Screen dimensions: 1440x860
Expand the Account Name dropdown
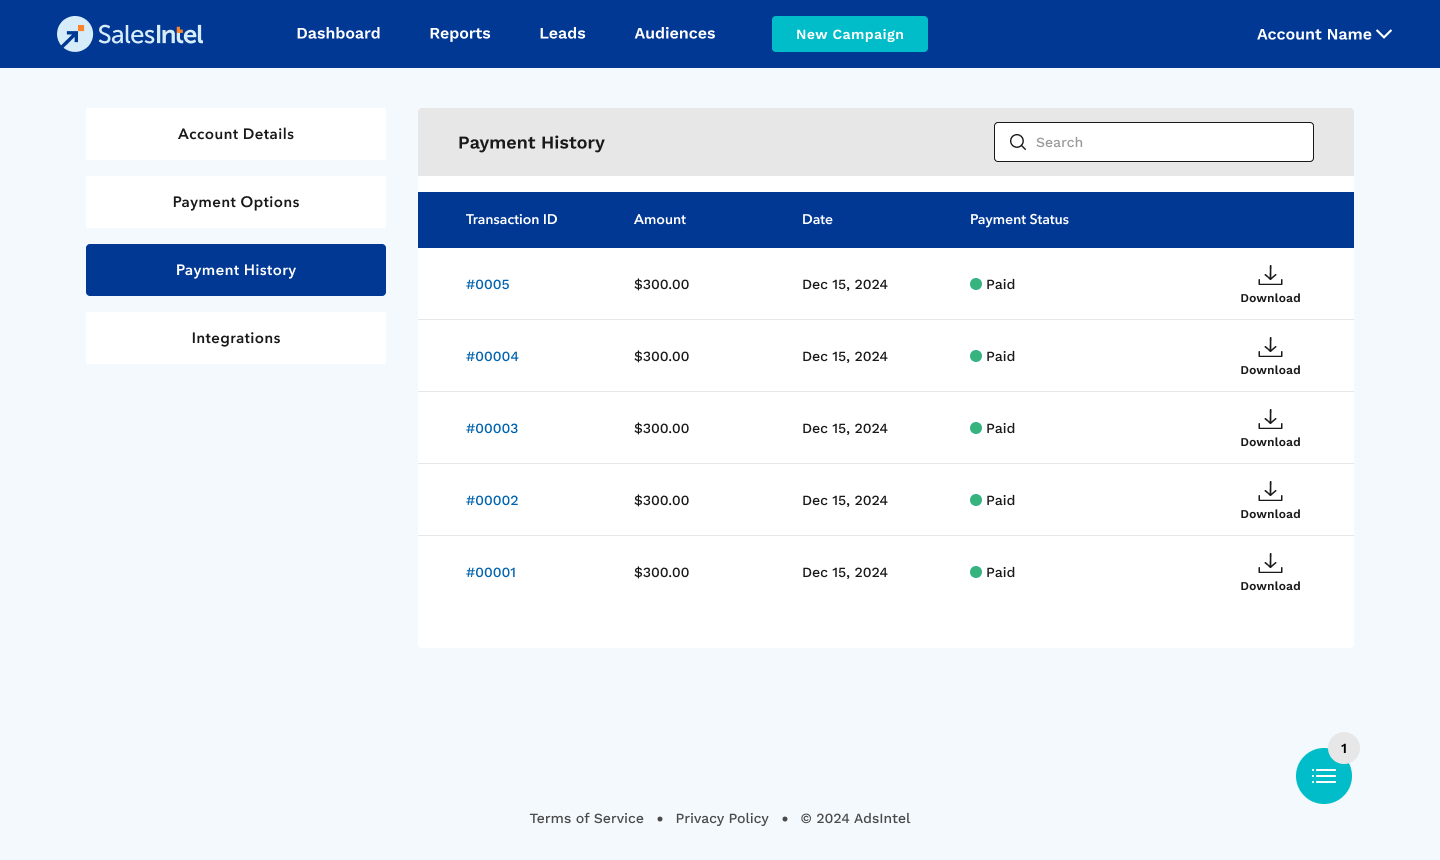pyautogui.click(x=1323, y=34)
